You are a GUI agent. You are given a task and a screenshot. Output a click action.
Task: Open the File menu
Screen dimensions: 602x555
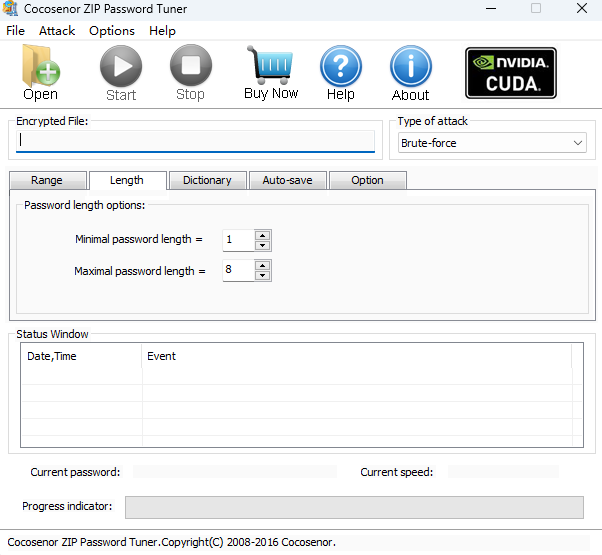pyautogui.click(x=15, y=31)
